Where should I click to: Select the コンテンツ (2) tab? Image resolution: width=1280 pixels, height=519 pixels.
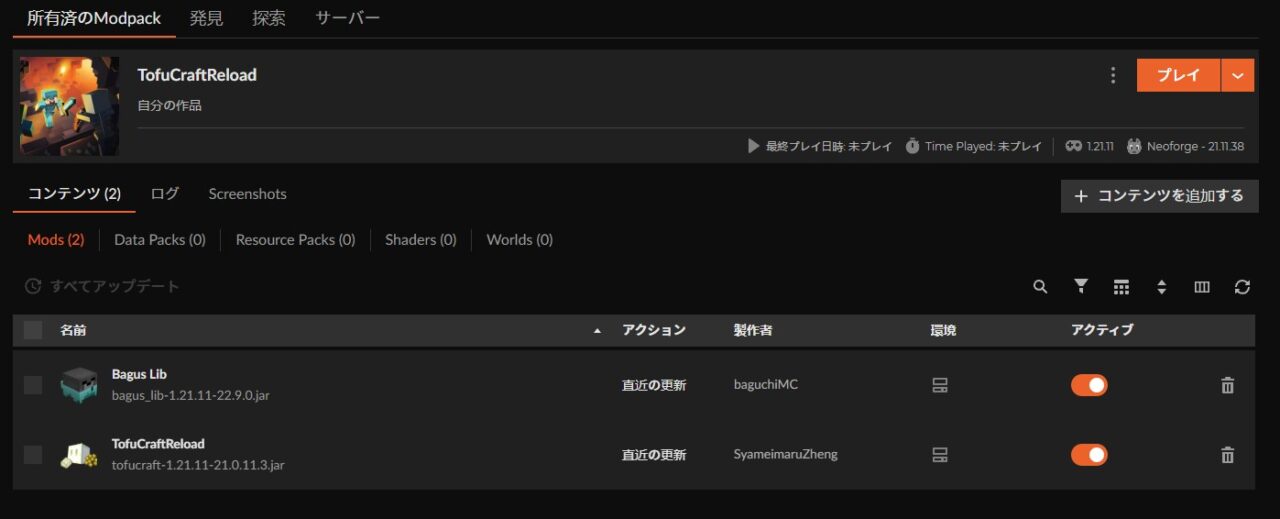point(74,194)
